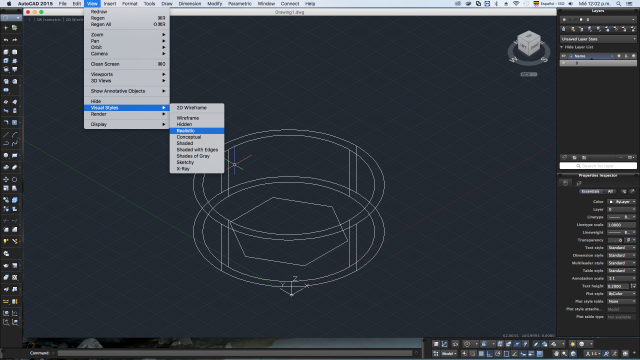Open the Model layout dropdown in status bar
Viewport: 640px width, 360px height.
pyautogui.click(x=449, y=353)
